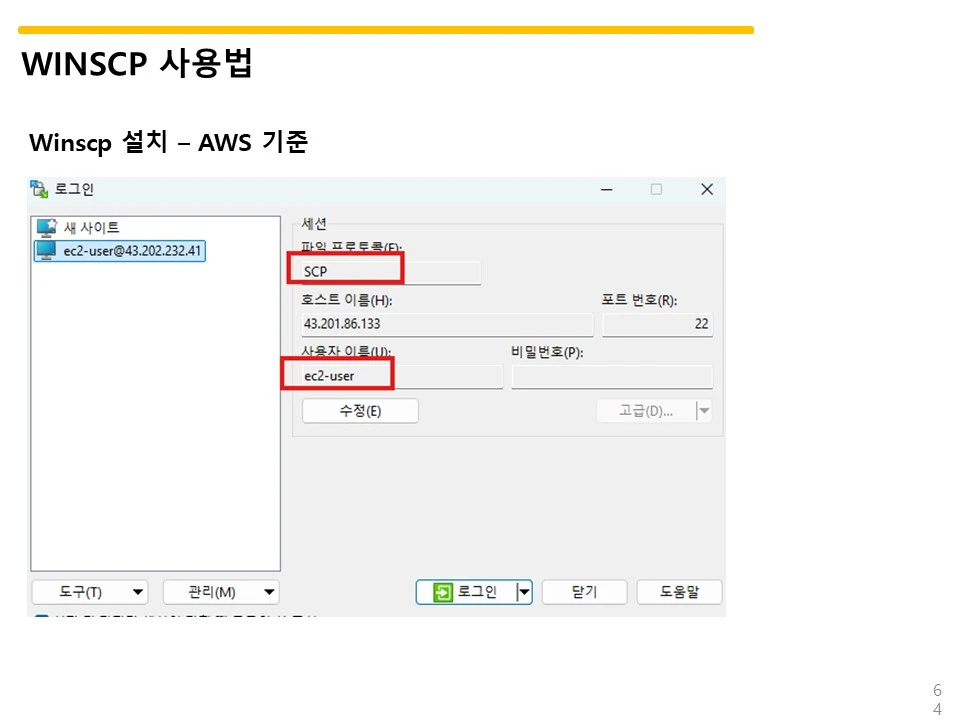960x720 pixels.
Task: Click the saved site monitor icon
Action: 46,250
